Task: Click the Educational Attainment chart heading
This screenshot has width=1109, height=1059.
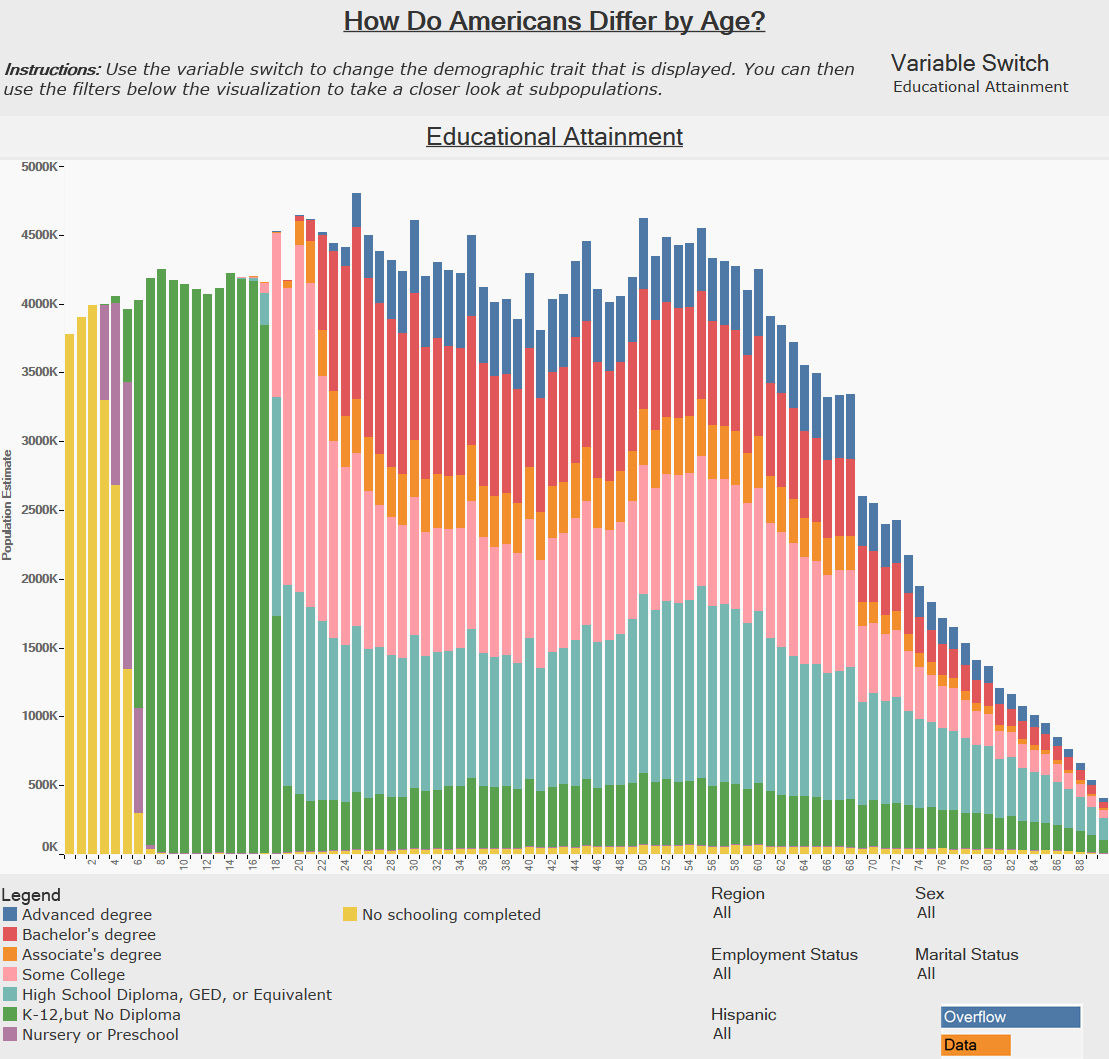Action: pyautogui.click(x=554, y=136)
